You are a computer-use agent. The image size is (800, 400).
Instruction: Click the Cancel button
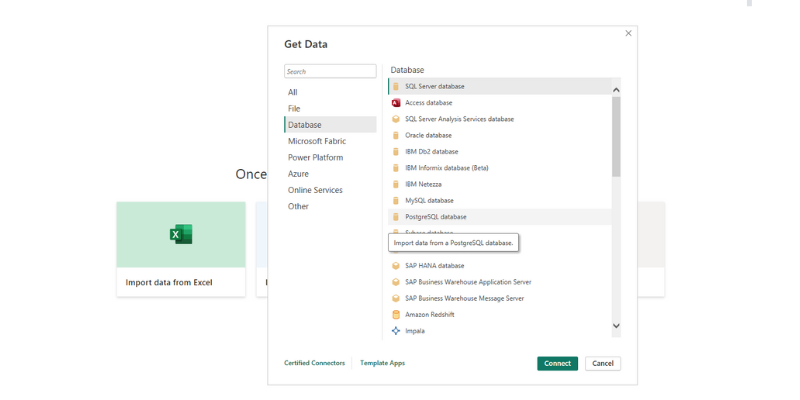[x=603, y=363]
